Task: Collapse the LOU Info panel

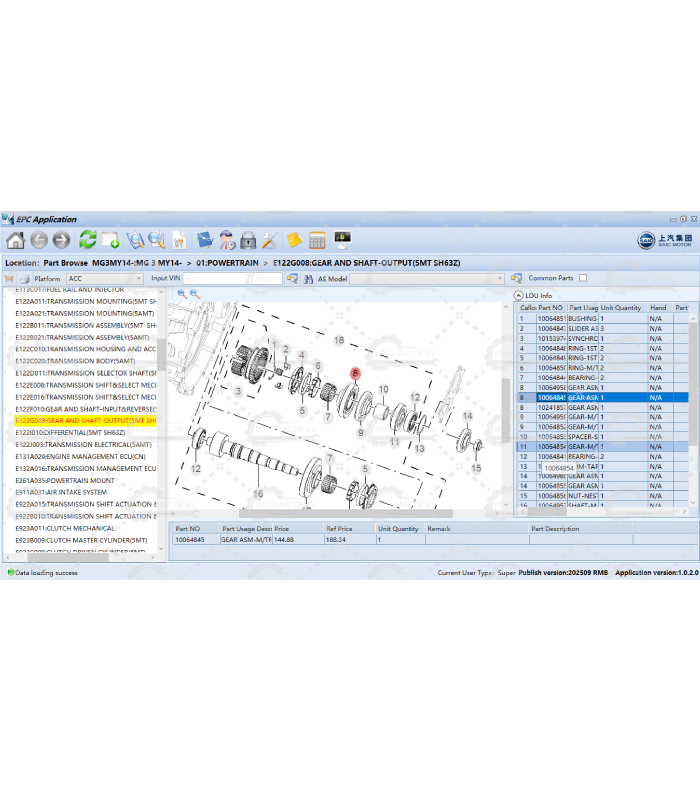Action: (519, 295)
